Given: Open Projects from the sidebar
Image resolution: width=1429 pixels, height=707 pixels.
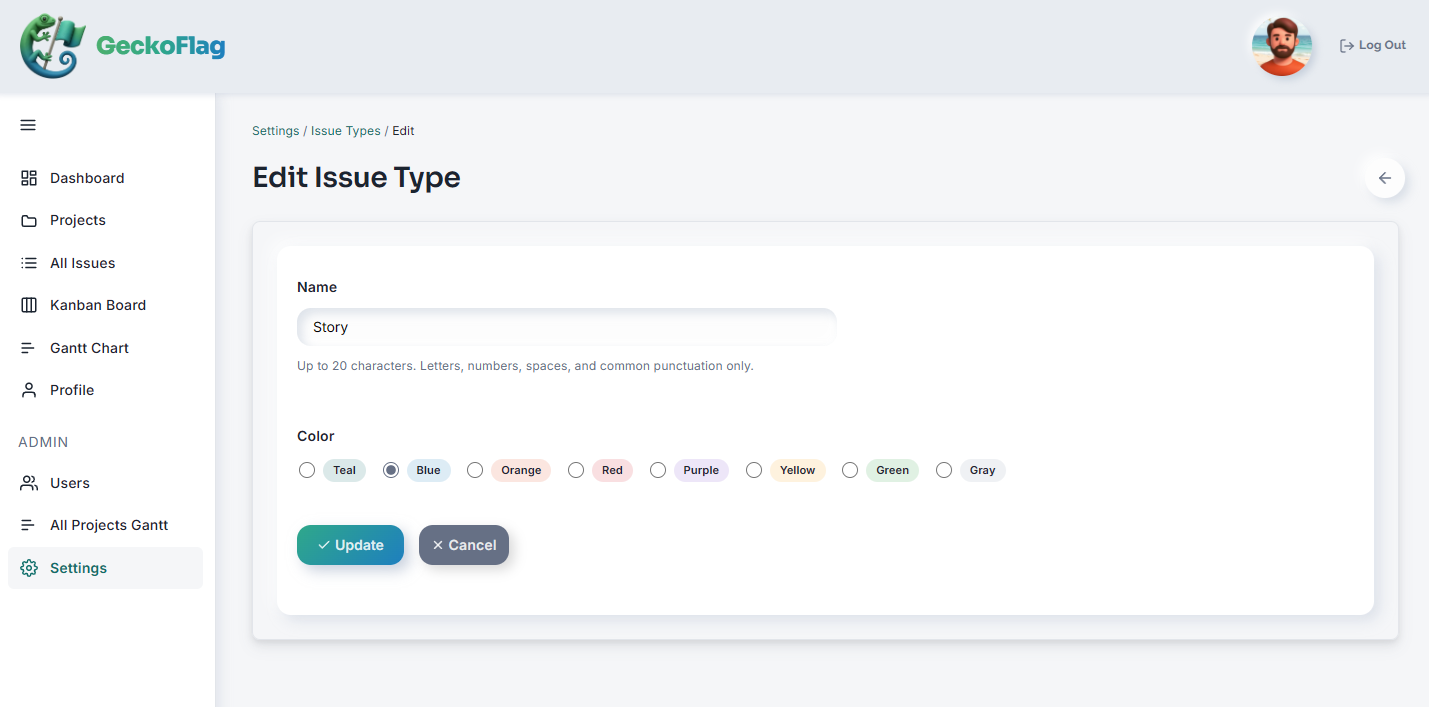Looking at the screenshot, I should coord(105,220).
